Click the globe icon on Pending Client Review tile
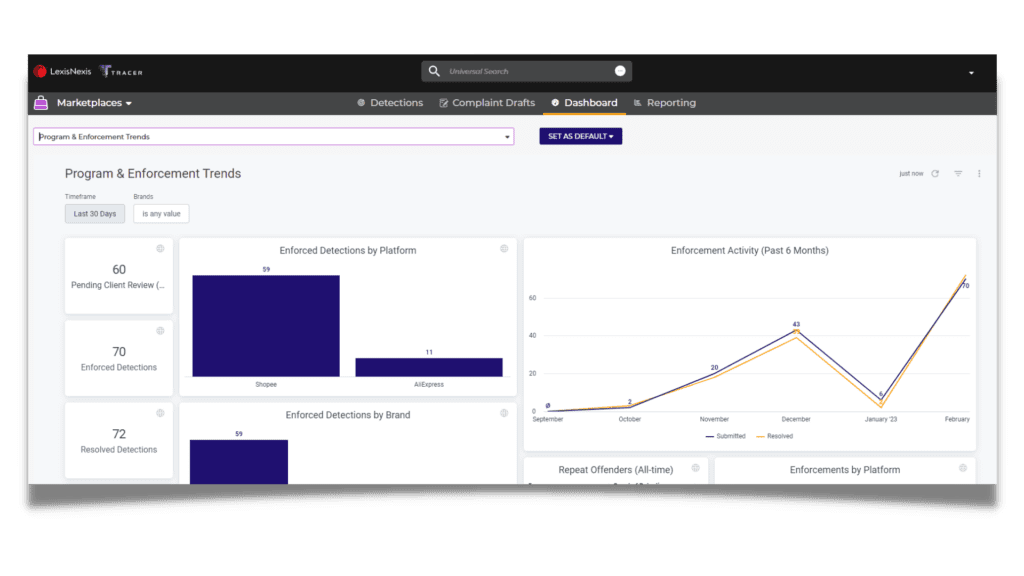 coord(160,248)
